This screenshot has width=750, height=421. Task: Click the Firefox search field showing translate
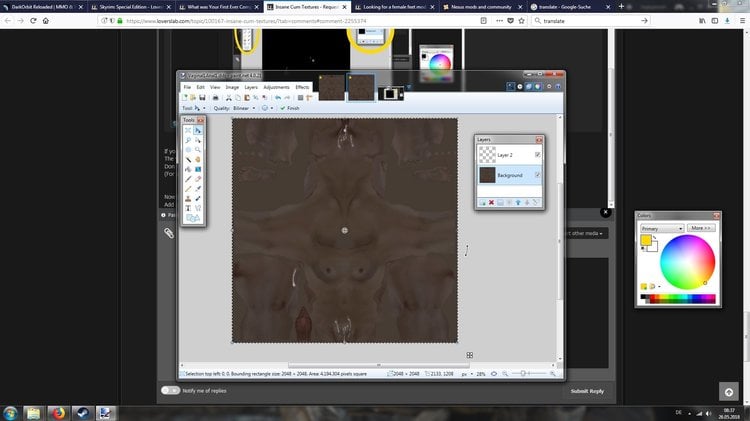tap(591, 21)
